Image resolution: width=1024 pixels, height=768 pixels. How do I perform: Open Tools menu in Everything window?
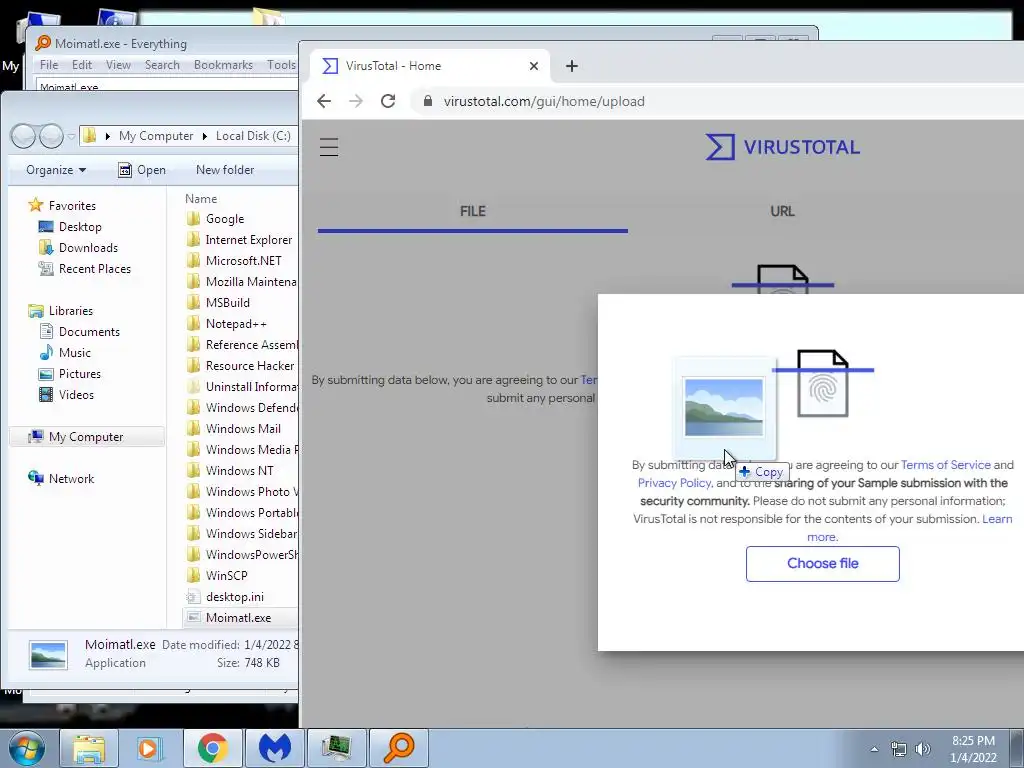[281, 65]
